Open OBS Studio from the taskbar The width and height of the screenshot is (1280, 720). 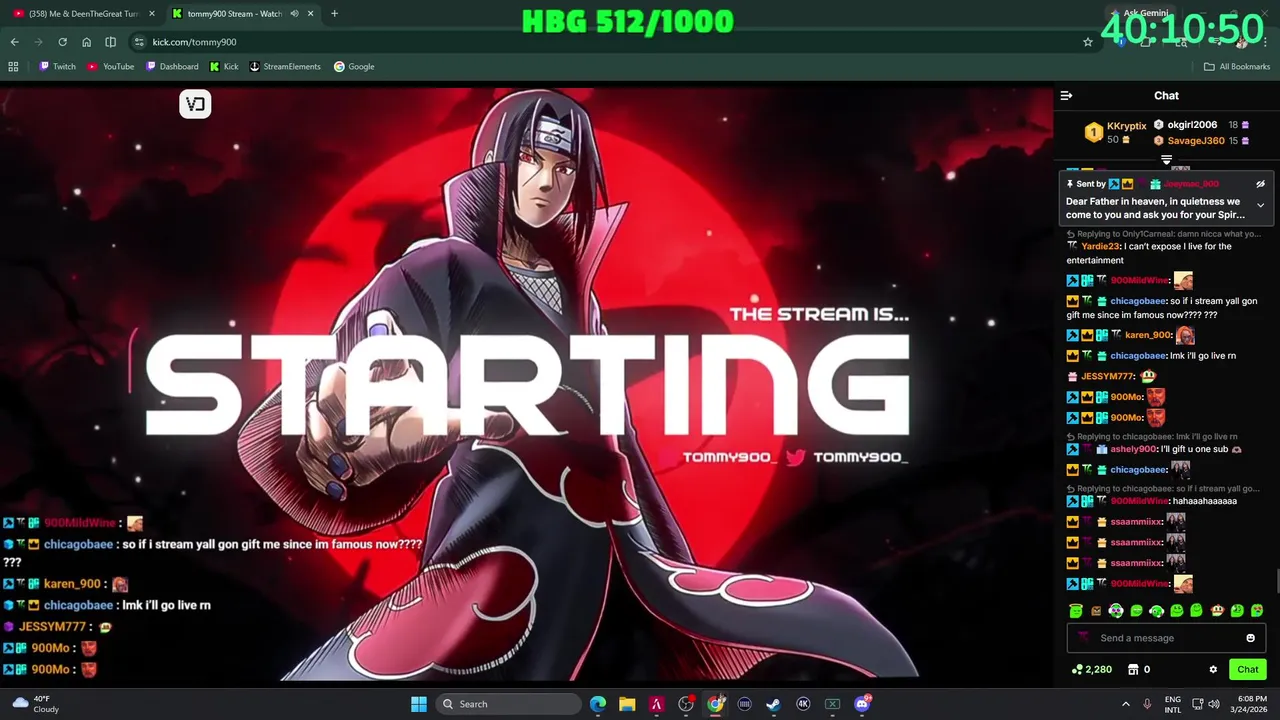686,704
